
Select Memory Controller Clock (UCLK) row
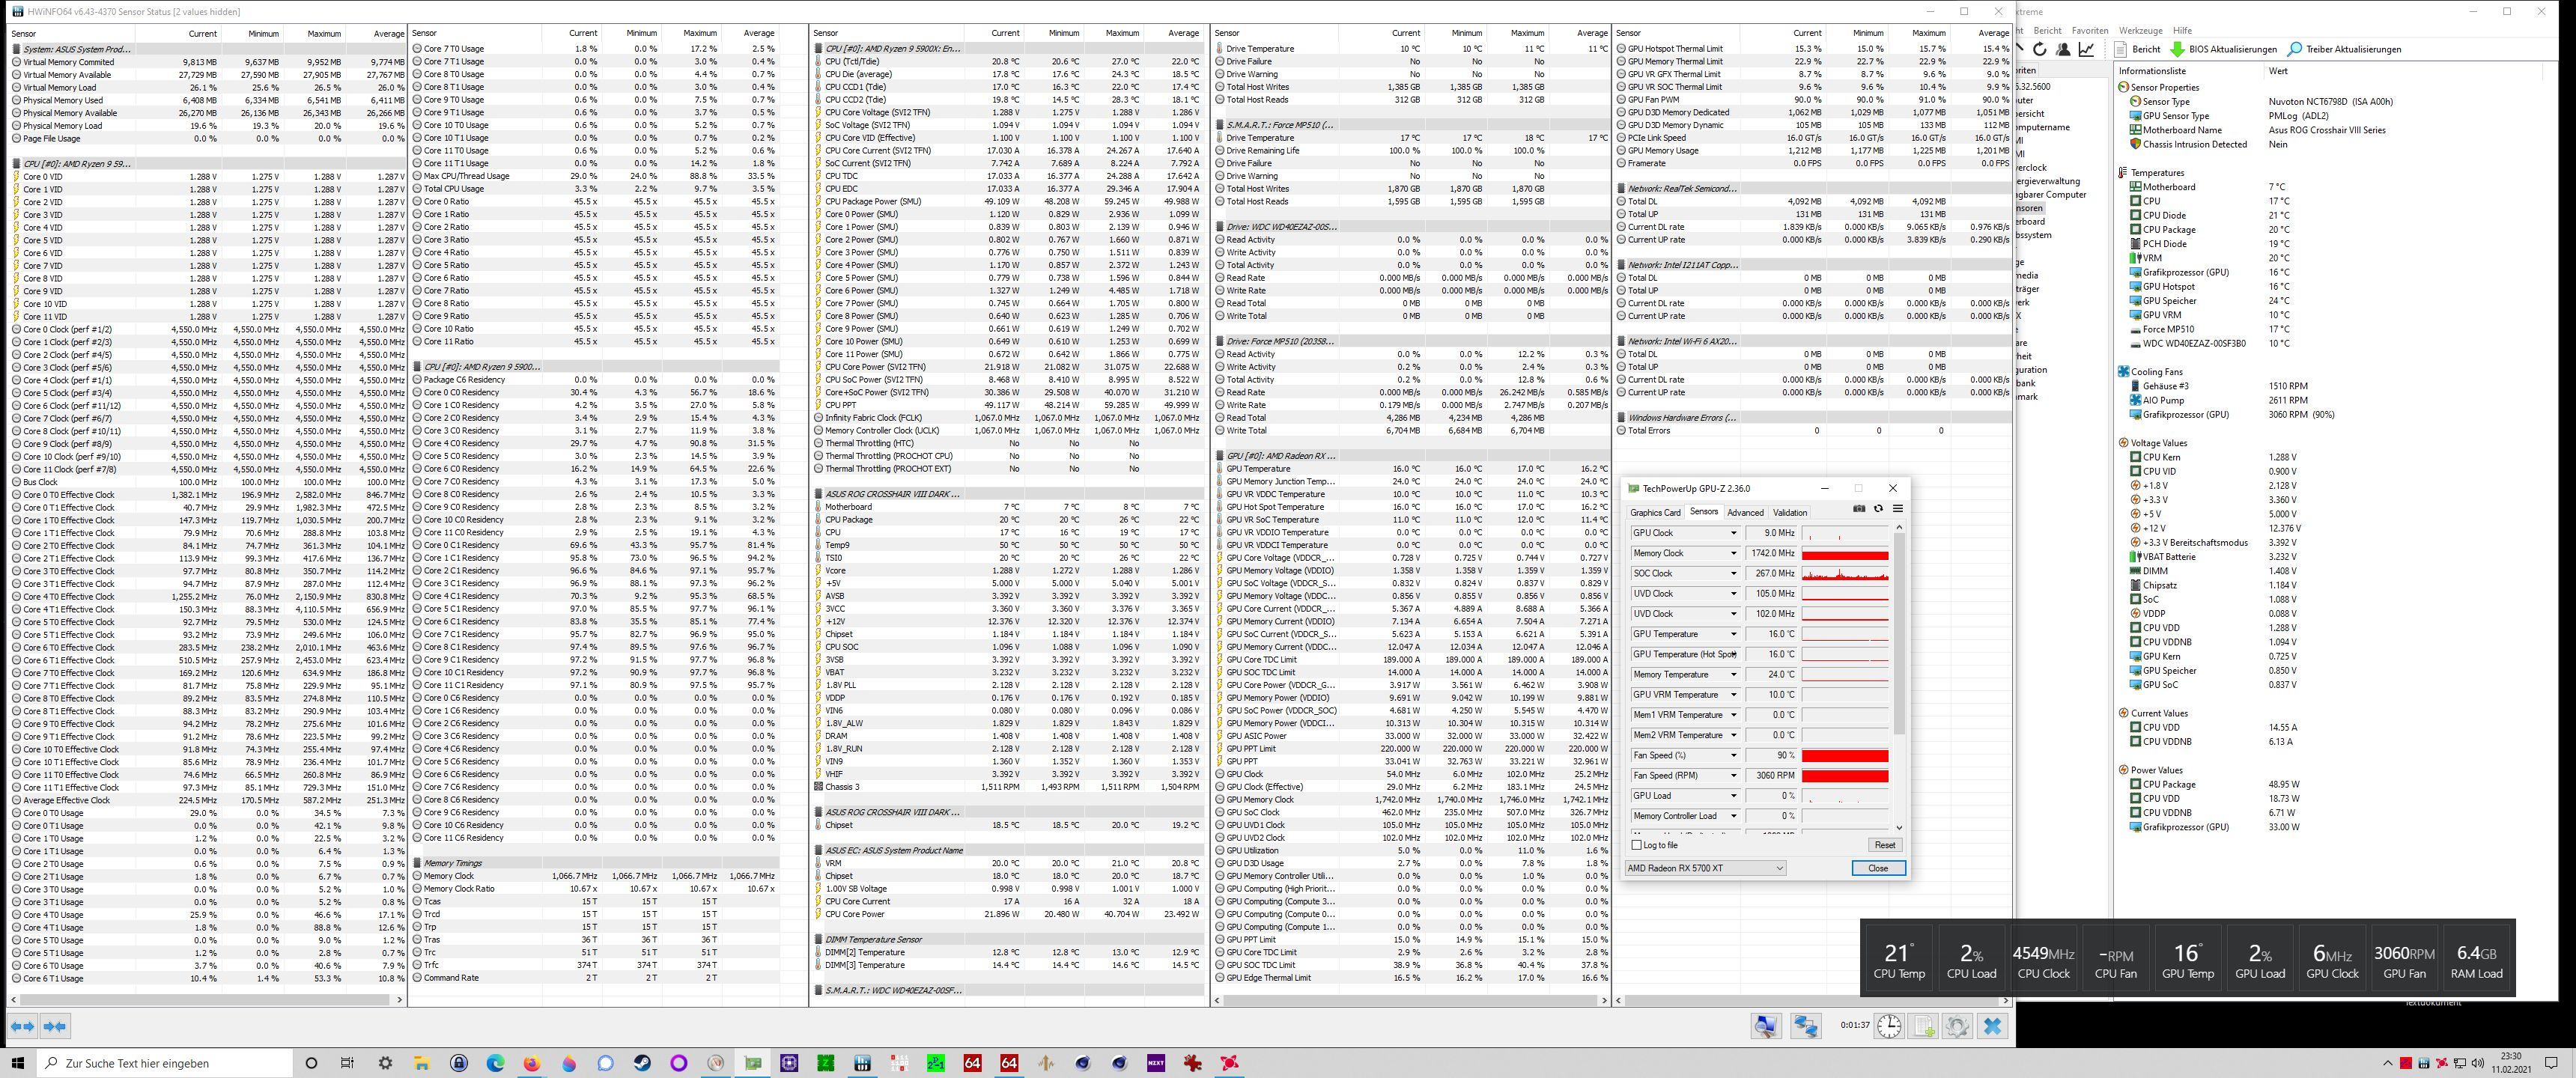point(1007,430)
